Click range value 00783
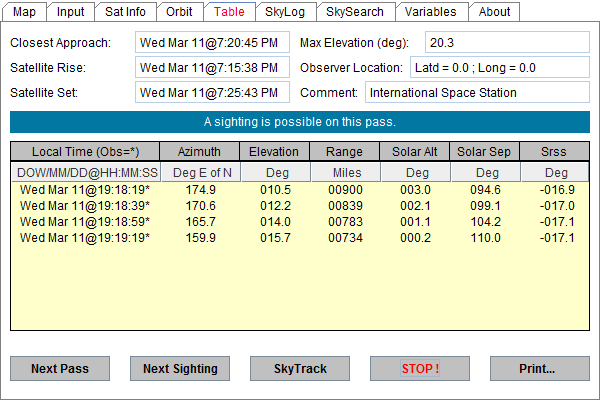Viewport: 600px width, 400px height. tap(346, 222)
